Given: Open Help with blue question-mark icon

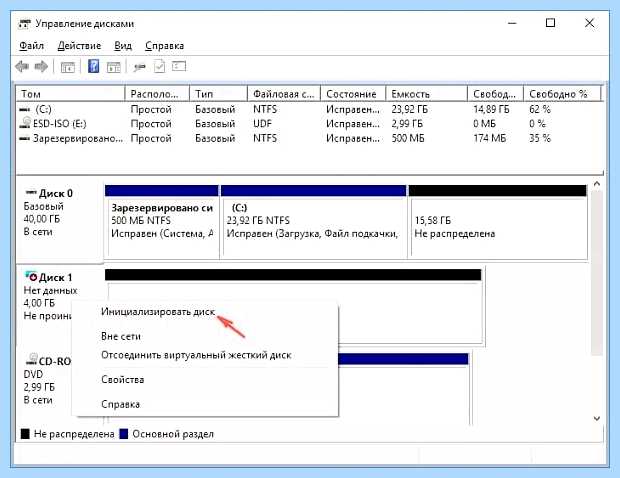Looking at the screenshot, I should (93, 66).
